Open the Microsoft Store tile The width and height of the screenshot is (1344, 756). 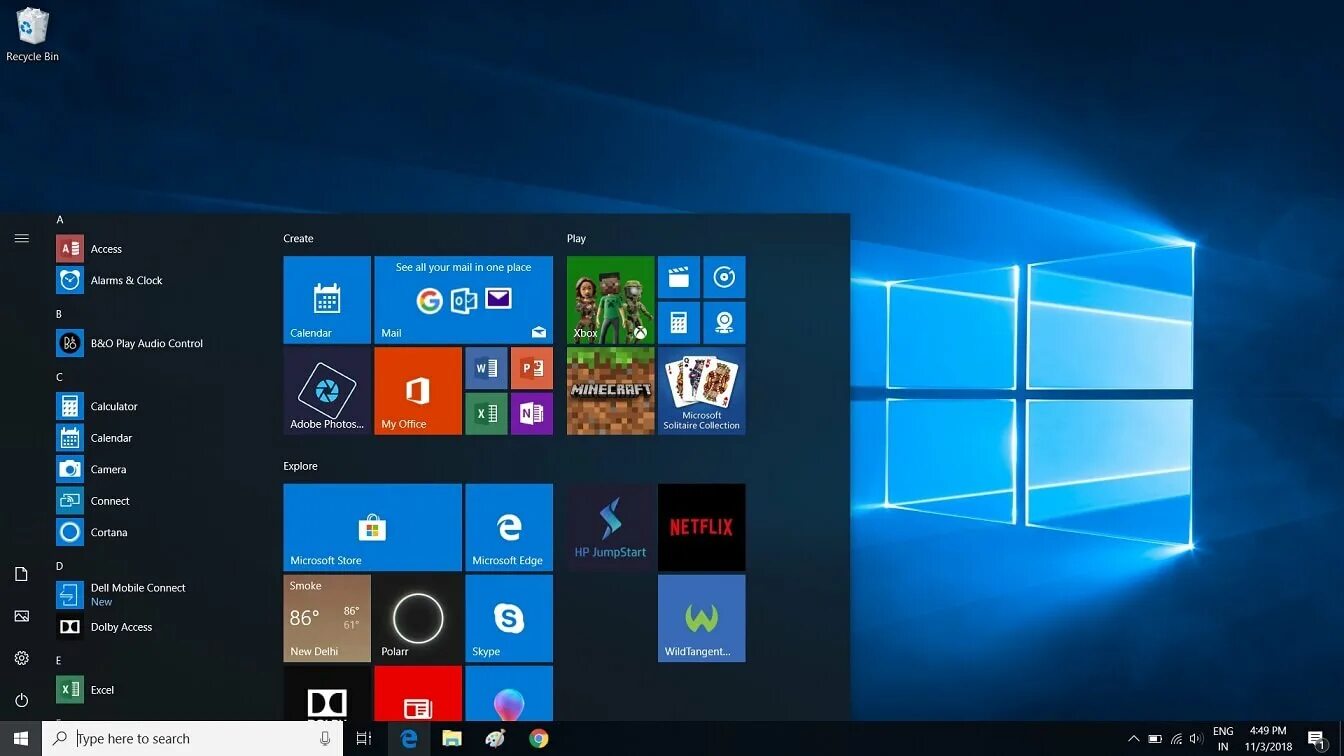[373, 527]
